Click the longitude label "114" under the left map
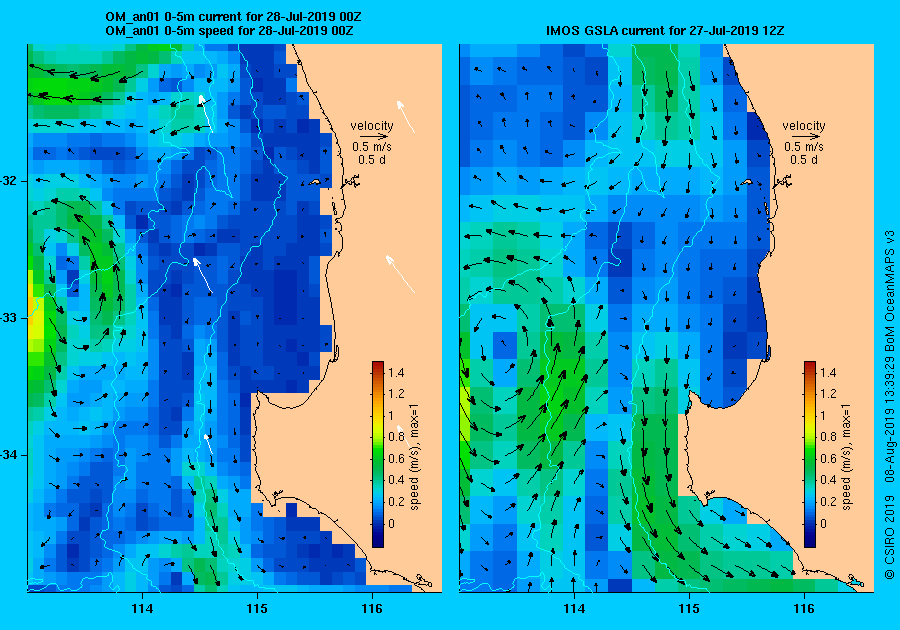This screenshot has width=900, height=630. point(142,609)
